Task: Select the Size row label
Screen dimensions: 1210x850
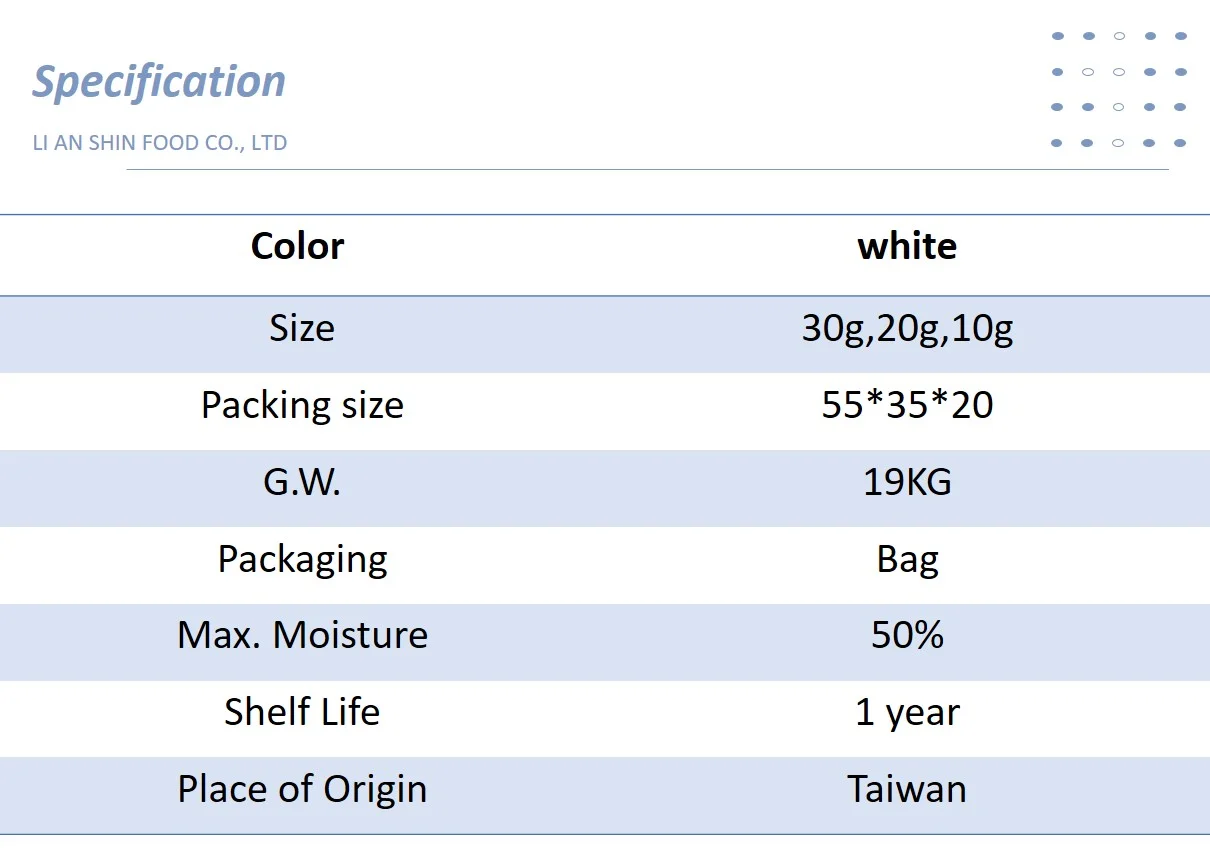Action: [302, 328]
